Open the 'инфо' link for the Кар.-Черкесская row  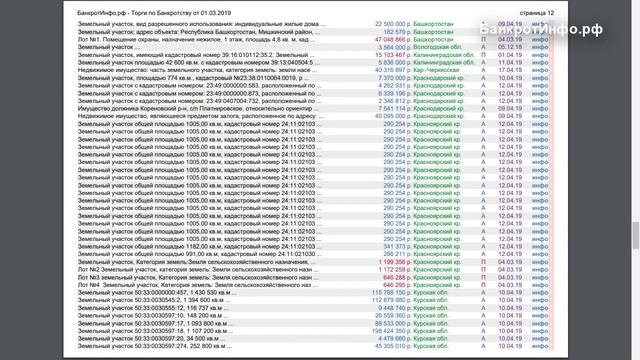click(x=540, y=70)
